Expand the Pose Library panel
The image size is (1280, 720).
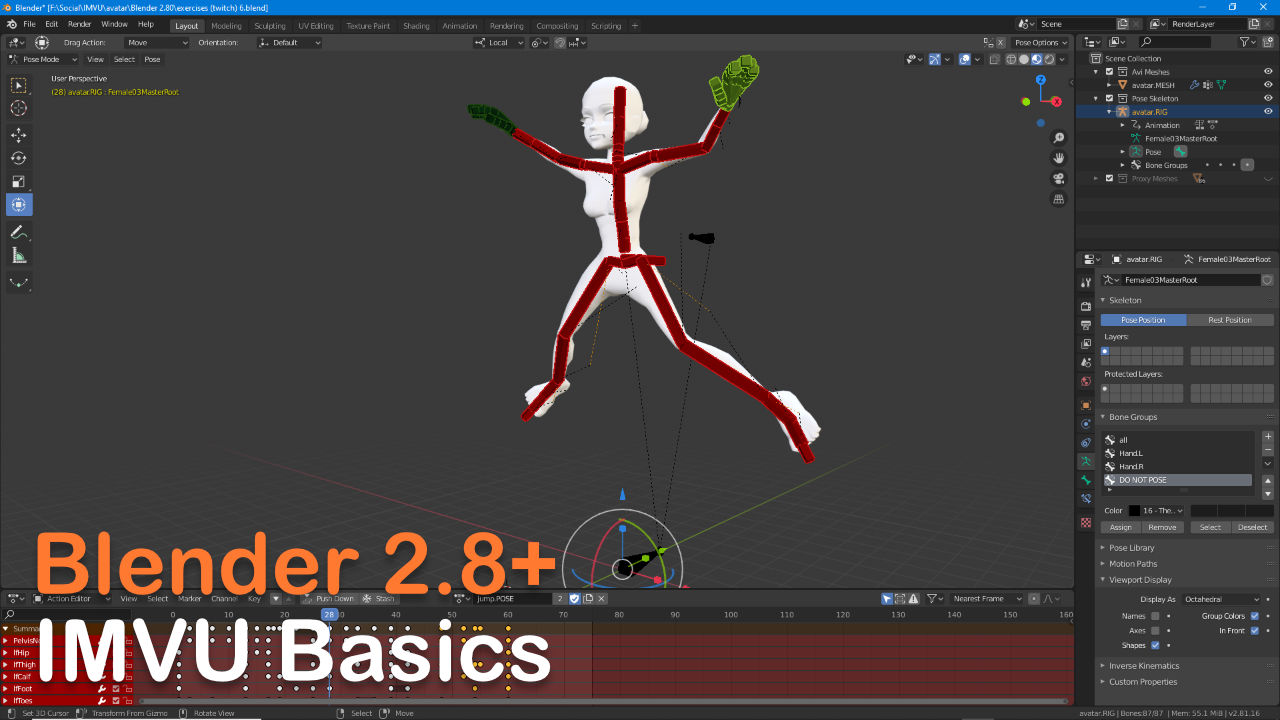click(1131, 548)
